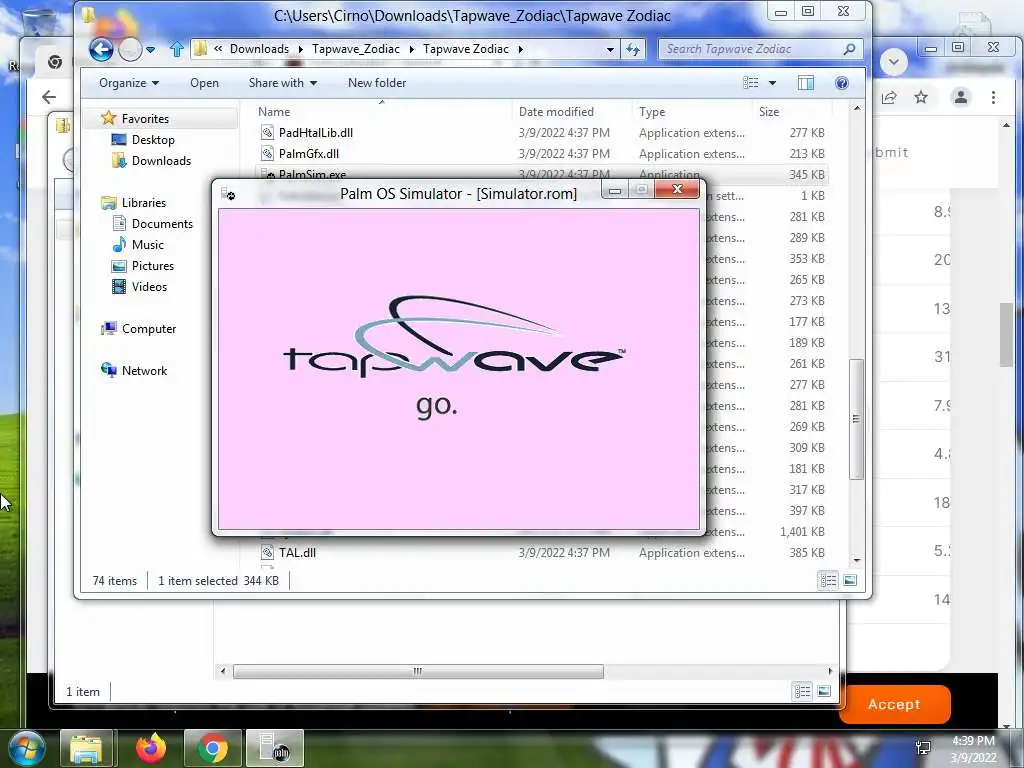Click Palm OS Simulator taskbar button
Screen dimensions: 1024x768
[x=275, y=748]
